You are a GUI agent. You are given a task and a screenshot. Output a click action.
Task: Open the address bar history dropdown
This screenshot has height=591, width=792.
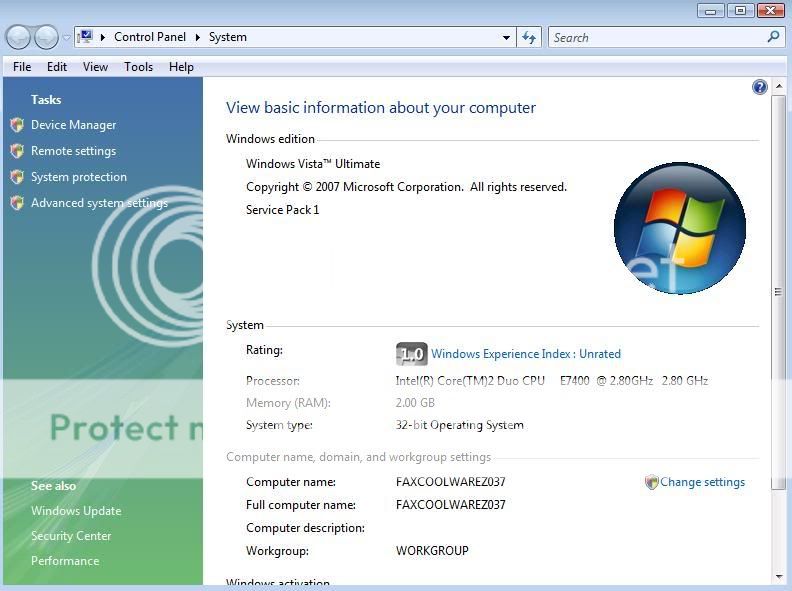click(506, 37)
